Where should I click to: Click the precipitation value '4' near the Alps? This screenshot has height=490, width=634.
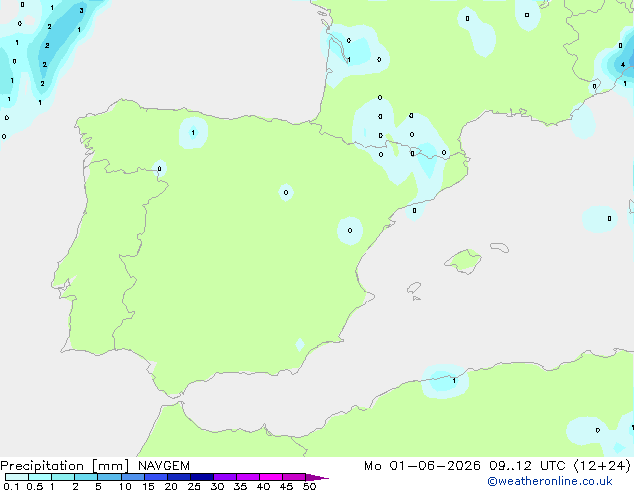623,64
